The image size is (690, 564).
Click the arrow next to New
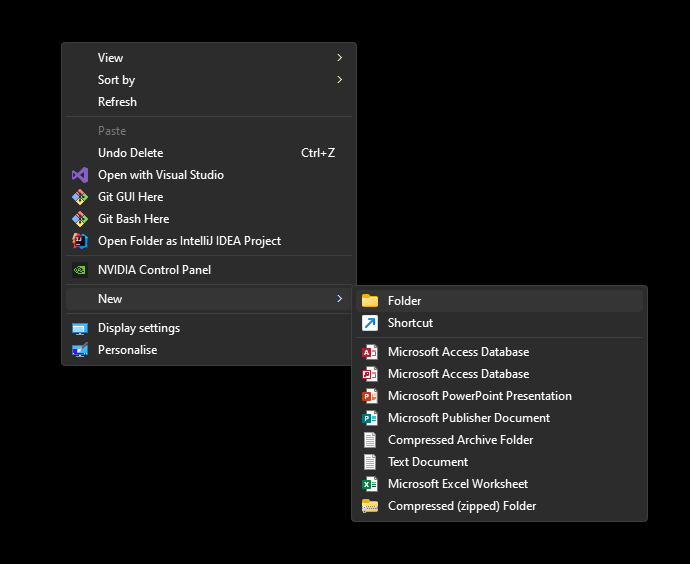pyautogui.click(x=340, y=299)
